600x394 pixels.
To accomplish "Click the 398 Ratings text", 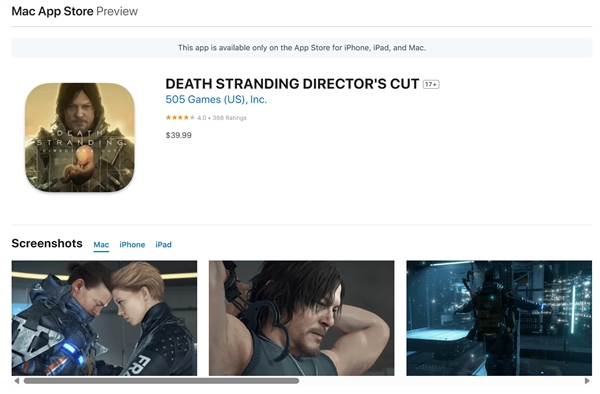I will point(230,118).
